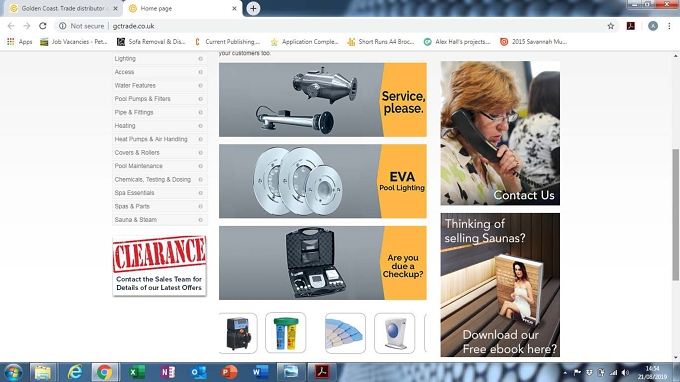
Task: Go back with the browser back arrow
Action: coord(11,26)
